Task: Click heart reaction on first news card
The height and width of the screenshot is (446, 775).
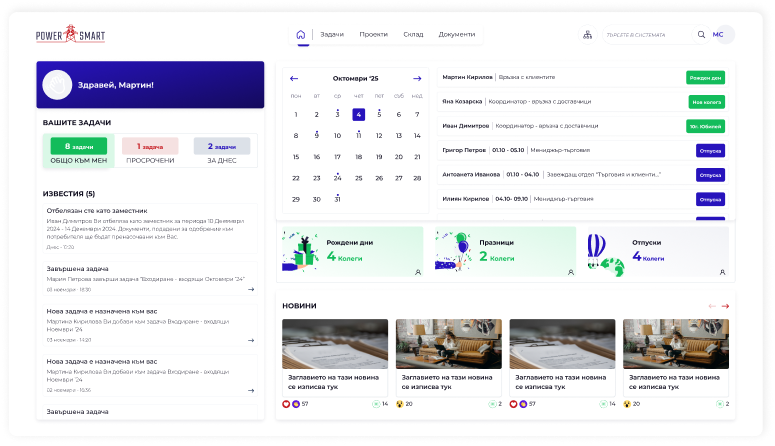Action: (x=286, y=404)
